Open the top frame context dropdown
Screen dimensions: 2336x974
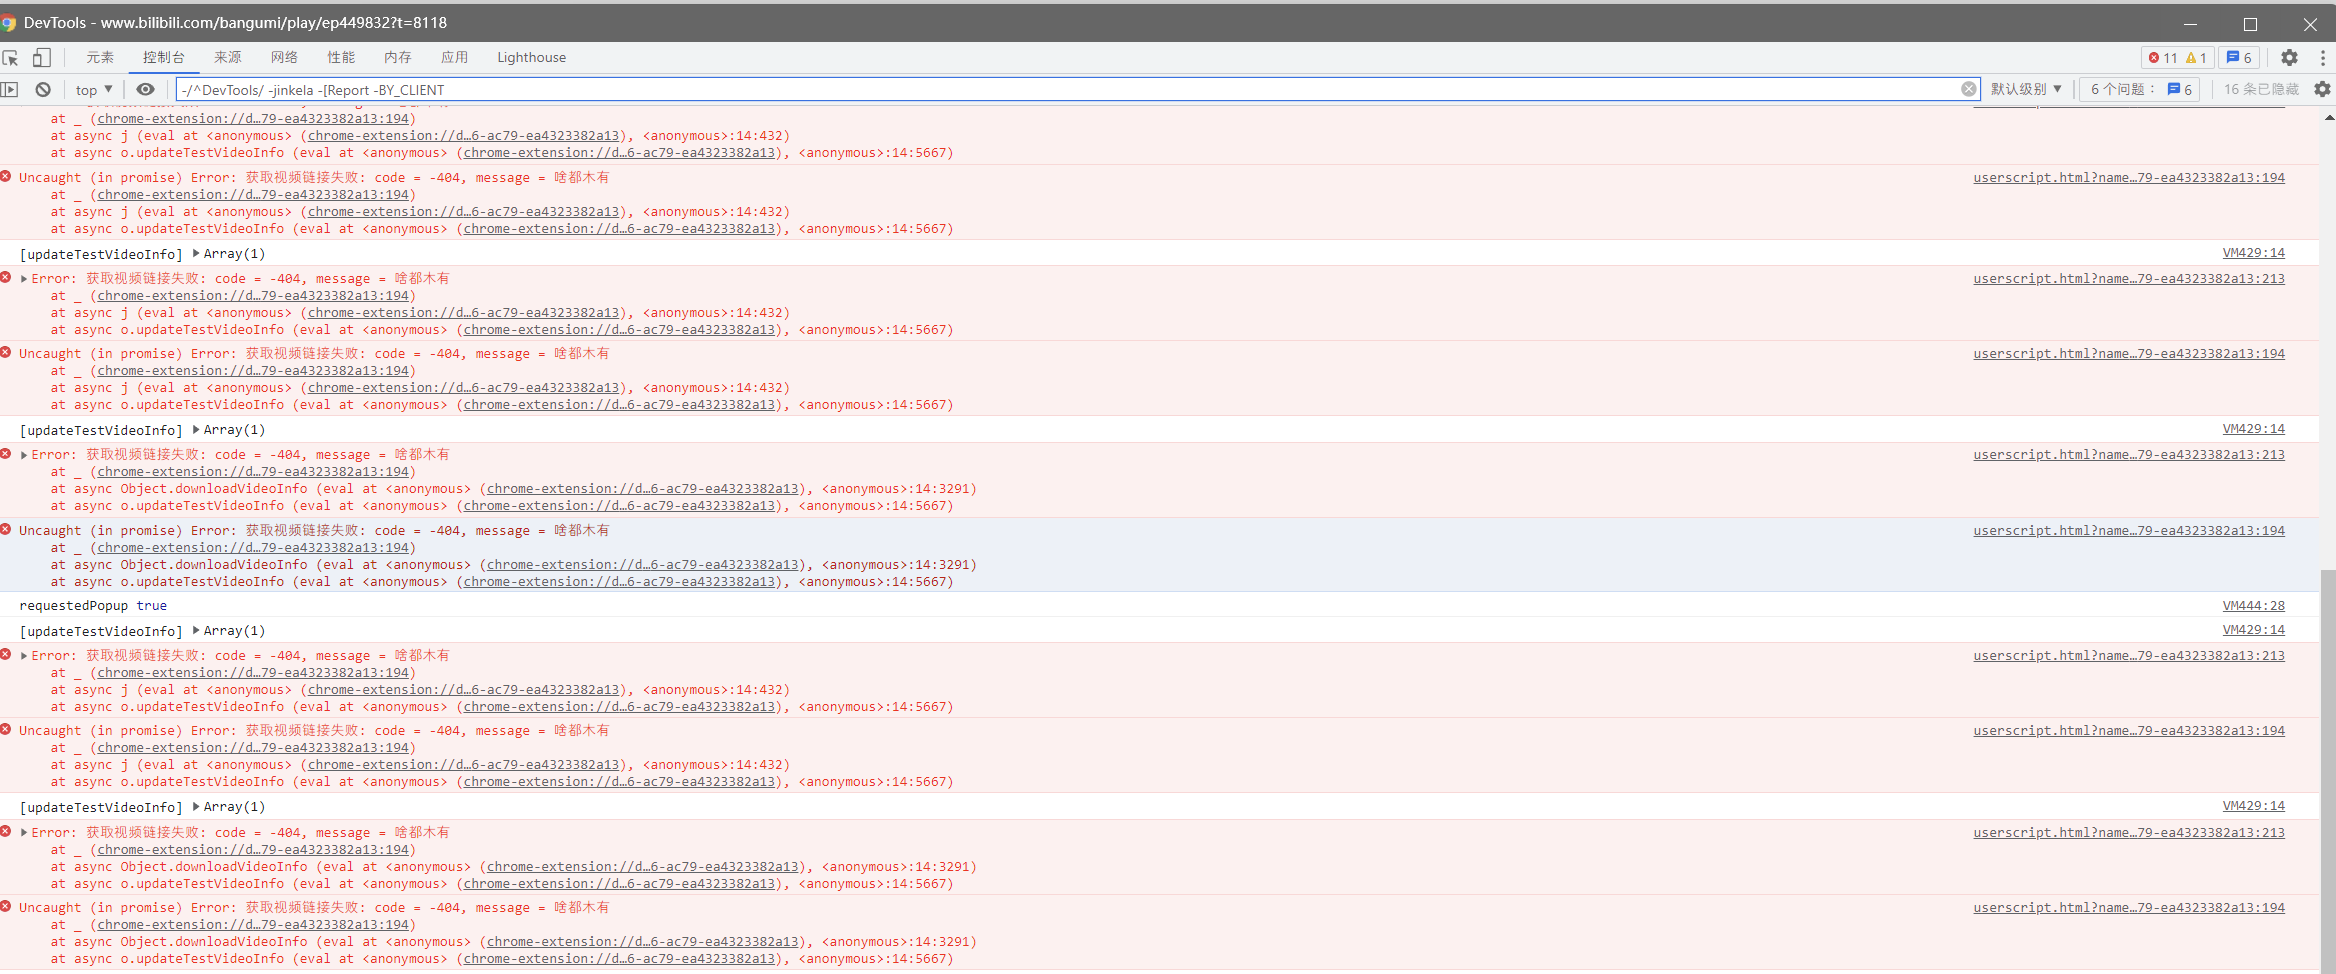click(92, 89)
